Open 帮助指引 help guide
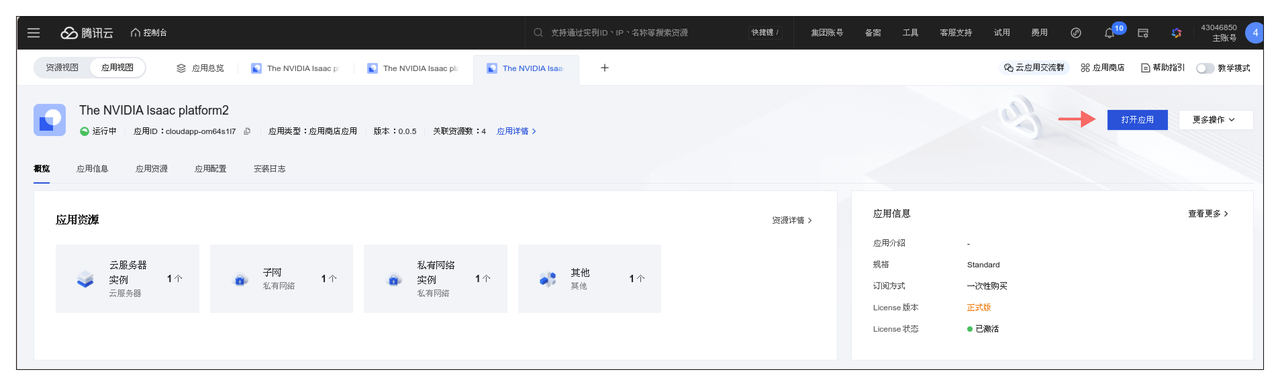Screen dimensions: 1280x386 tap(1162, 68)
